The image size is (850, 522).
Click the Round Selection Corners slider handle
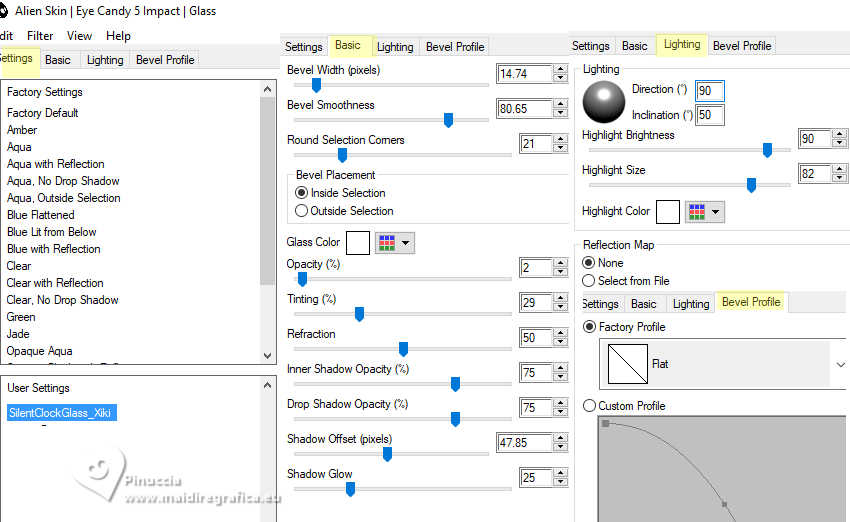(x=342, y=155)
